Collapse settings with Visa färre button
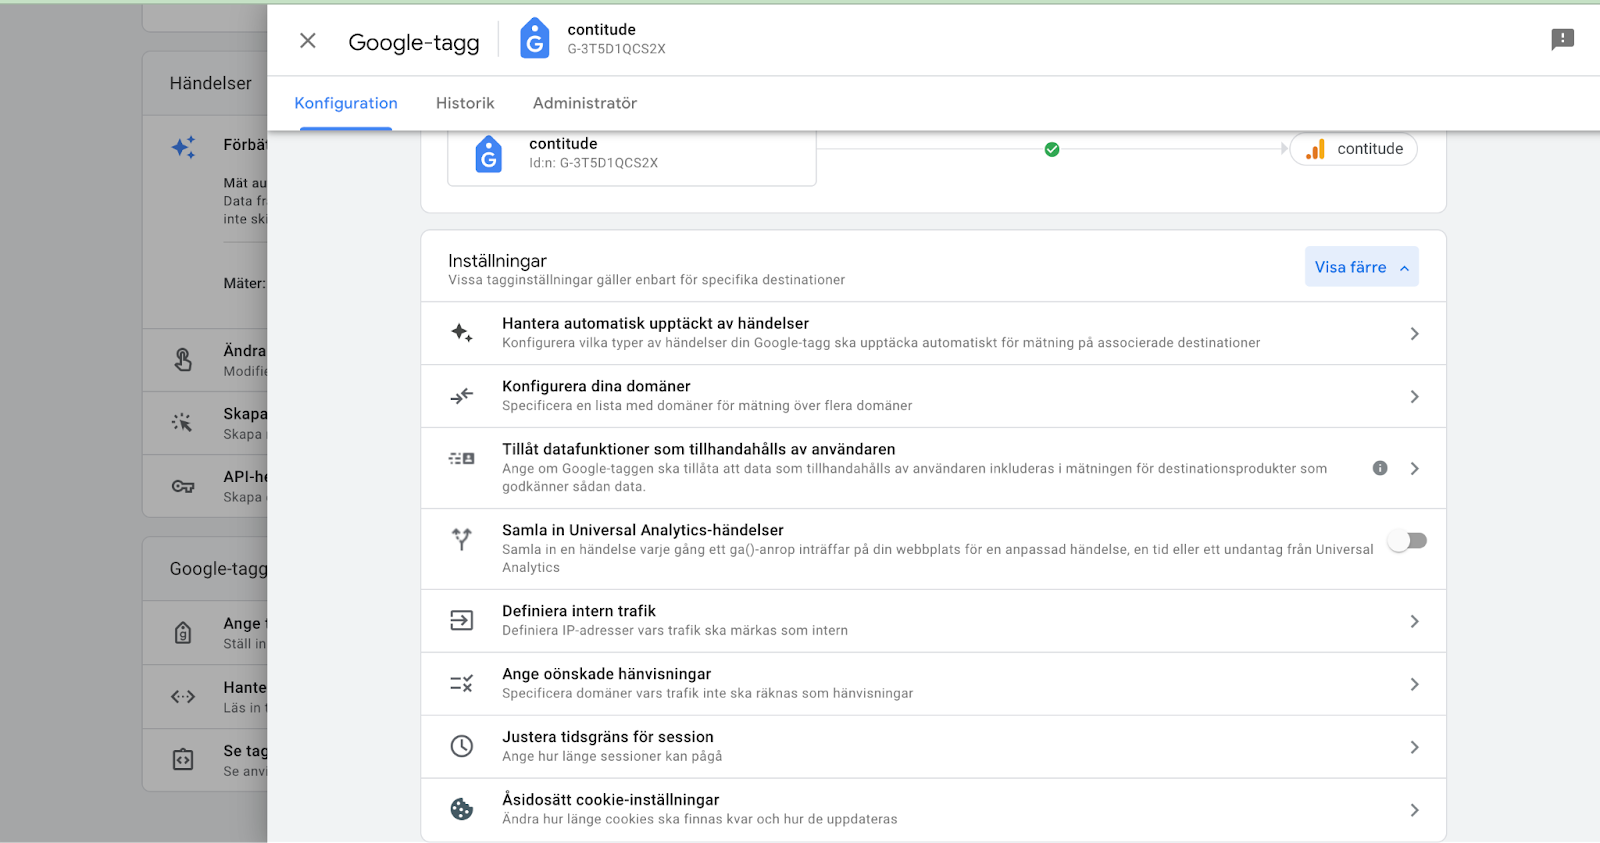Screen dimensions: 1600x843 coord(1361,267)
